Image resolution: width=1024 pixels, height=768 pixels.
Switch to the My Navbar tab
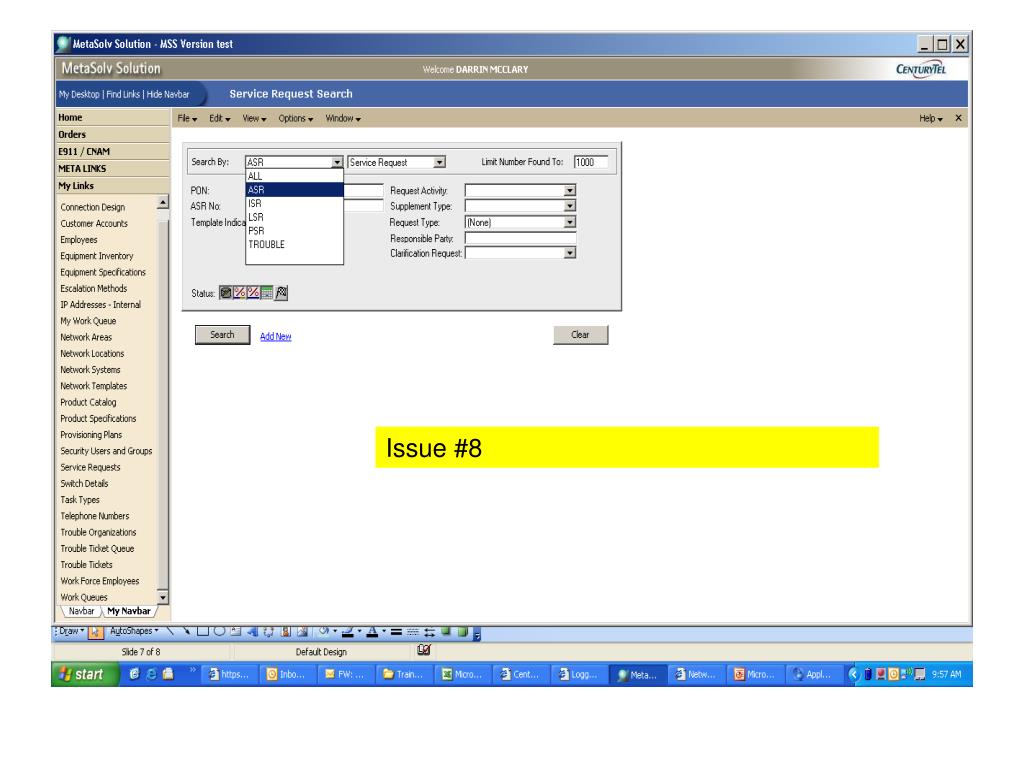129,611
